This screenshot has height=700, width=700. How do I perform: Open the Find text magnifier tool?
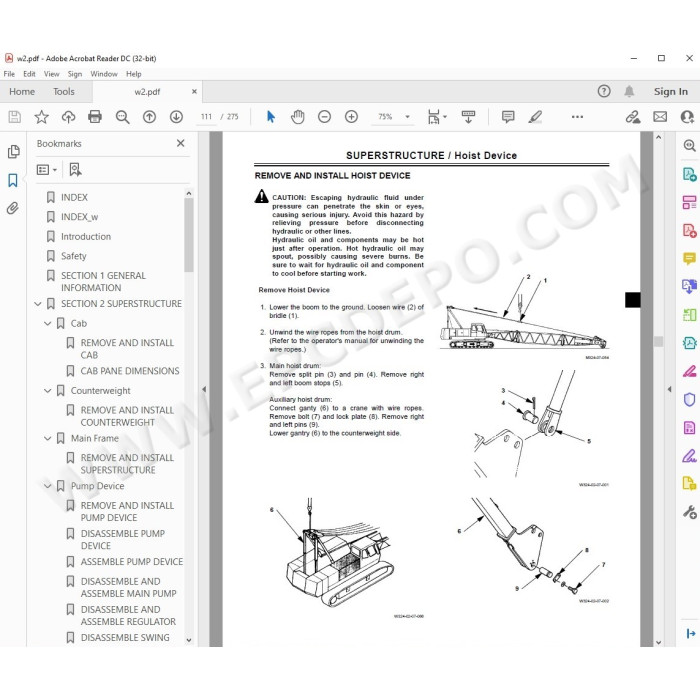click(x=122, y=117)
